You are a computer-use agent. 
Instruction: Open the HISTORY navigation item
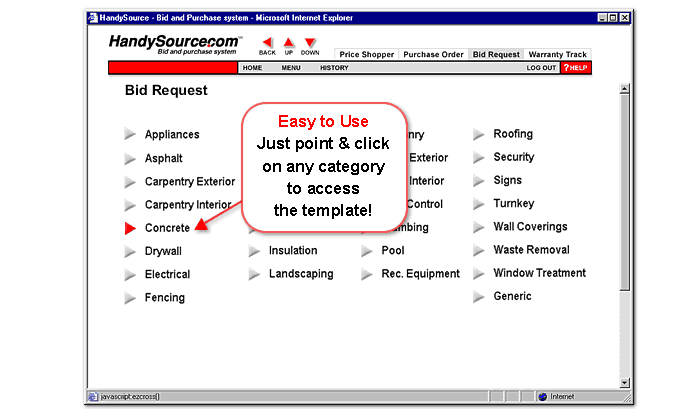[x=334, y=68]
